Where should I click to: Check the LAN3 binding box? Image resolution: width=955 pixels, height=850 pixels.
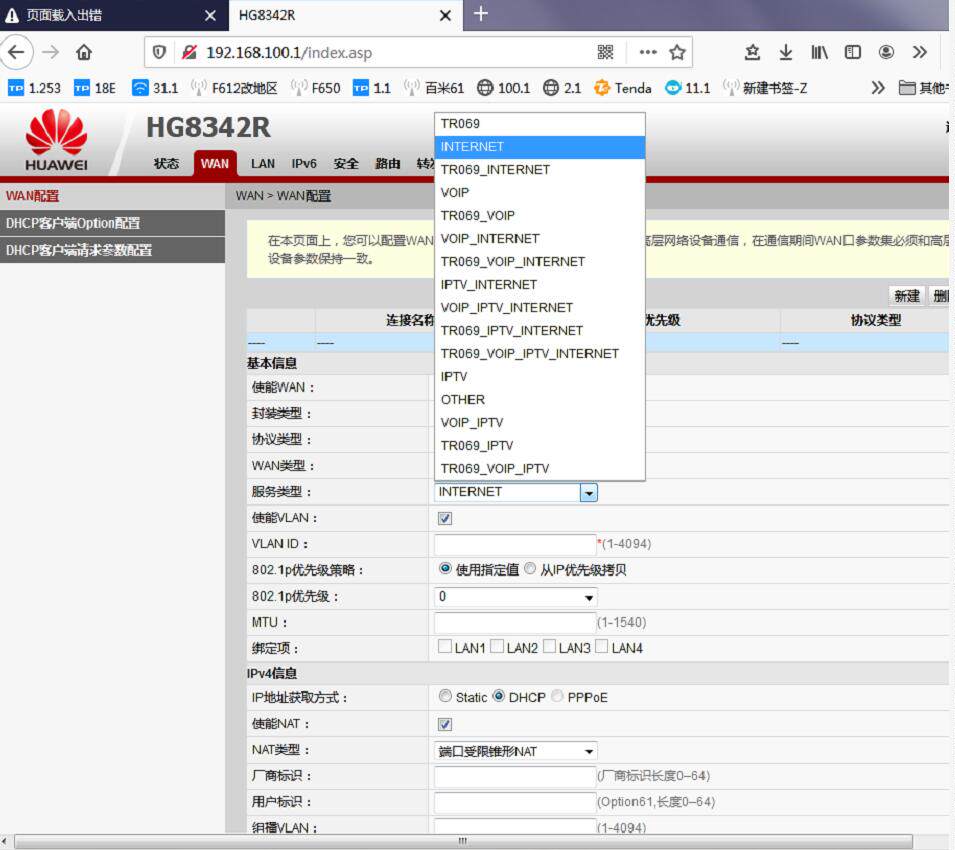(x=549, y=646)
